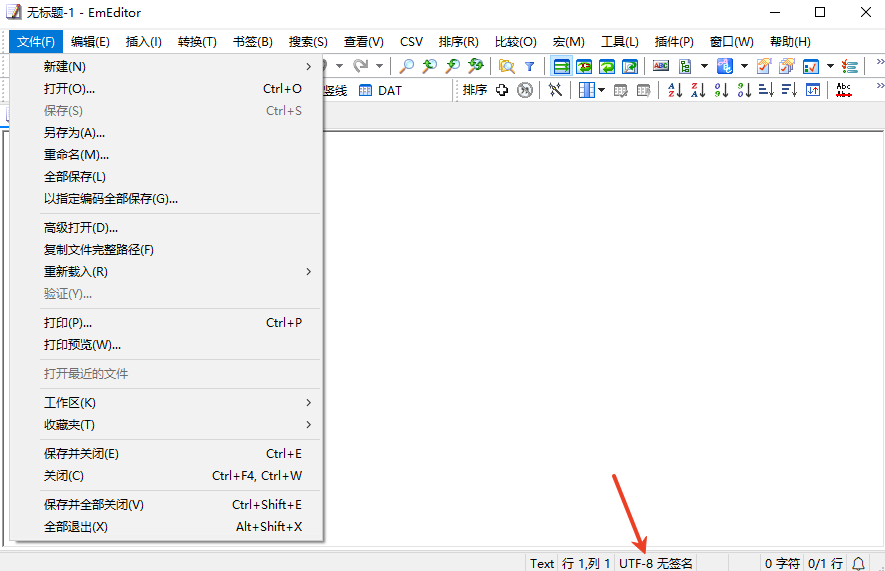Click the blue Filter funnel icon

coord(529,66)
